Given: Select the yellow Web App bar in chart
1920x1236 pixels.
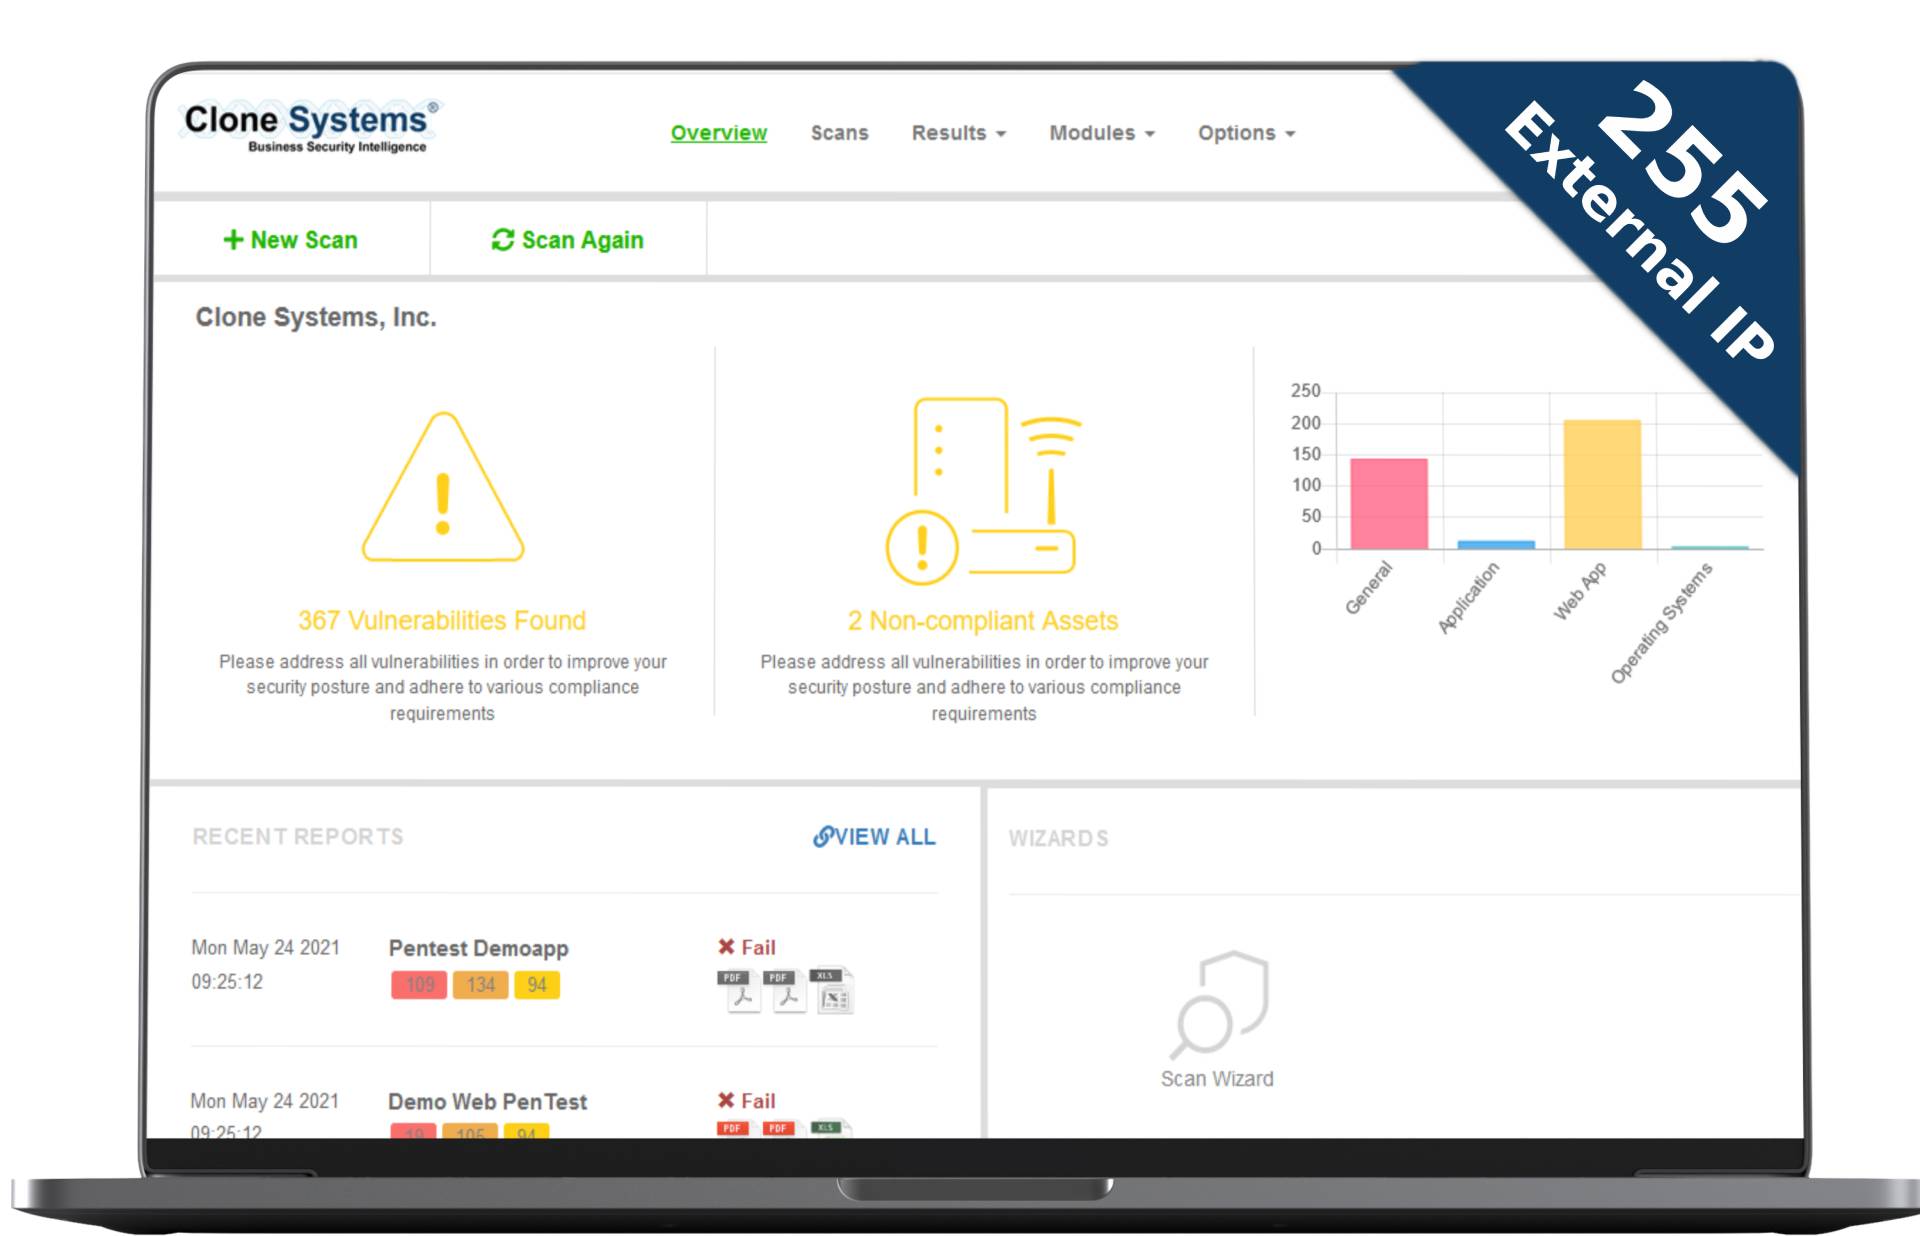Looking at the screenshot, I should point(1602,484).
